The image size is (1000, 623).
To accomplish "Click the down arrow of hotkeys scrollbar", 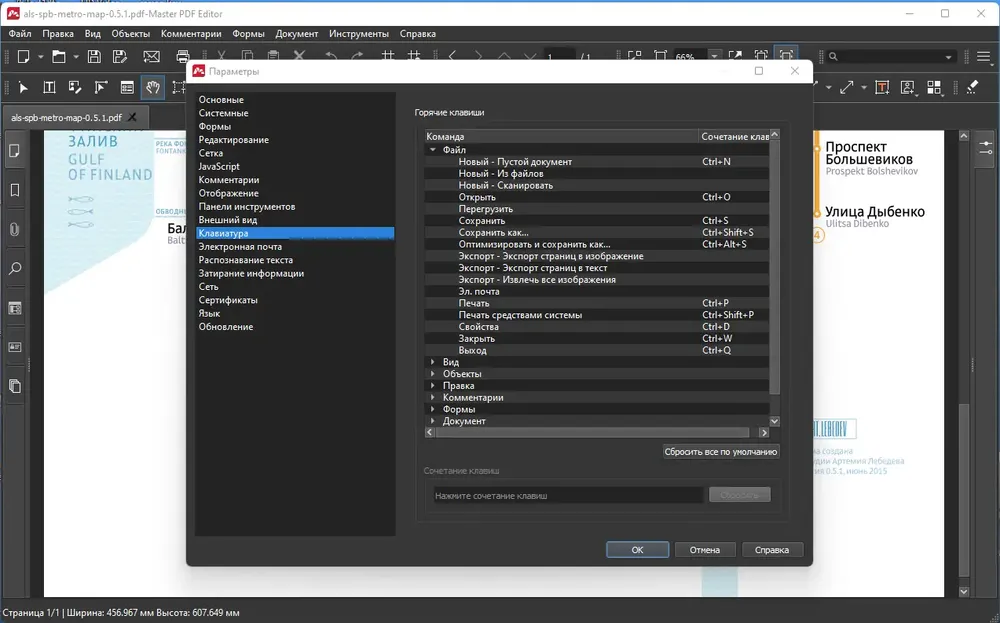I will 774,421.
